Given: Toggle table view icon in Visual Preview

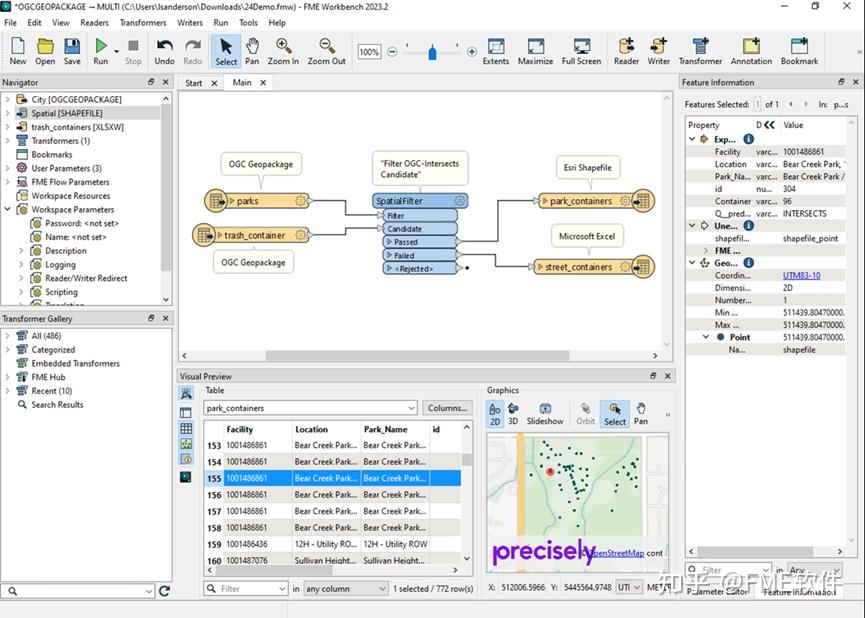Looking at the screenshot, I should coord(186,429).
